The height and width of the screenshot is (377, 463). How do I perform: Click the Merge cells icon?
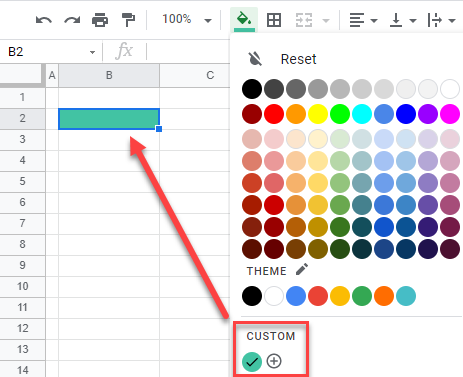coord(304,20)
